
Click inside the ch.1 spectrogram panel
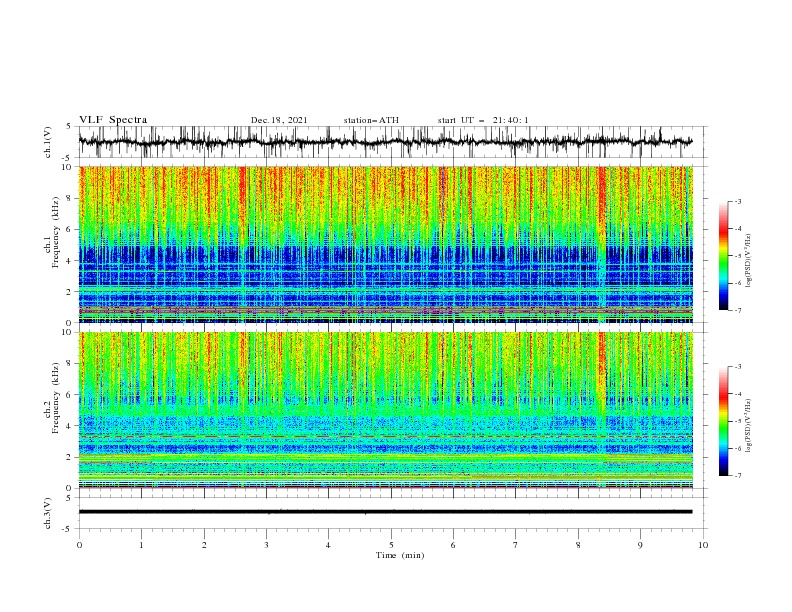pos(386,244)
